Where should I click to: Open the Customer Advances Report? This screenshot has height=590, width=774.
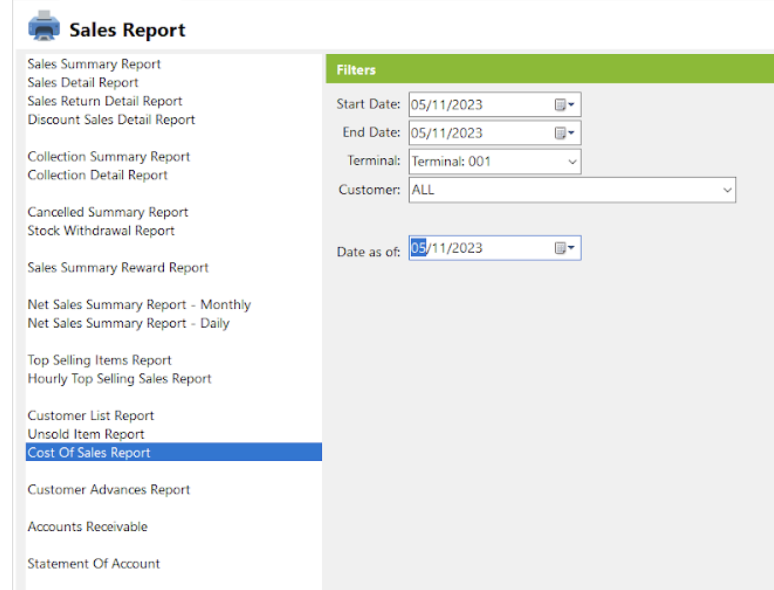click(109, 490)
